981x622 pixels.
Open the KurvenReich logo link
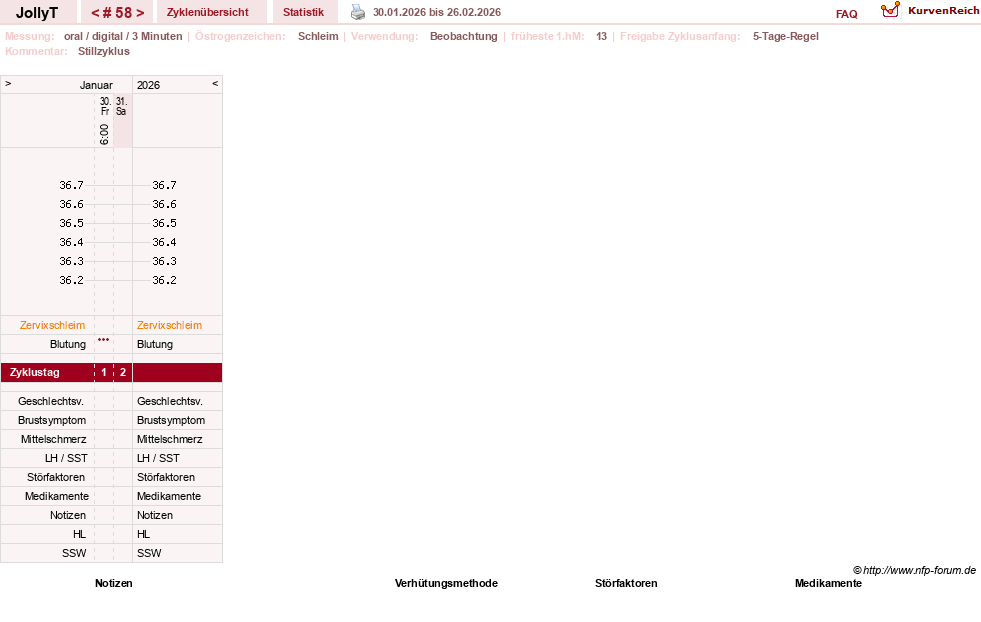(930, 11)
